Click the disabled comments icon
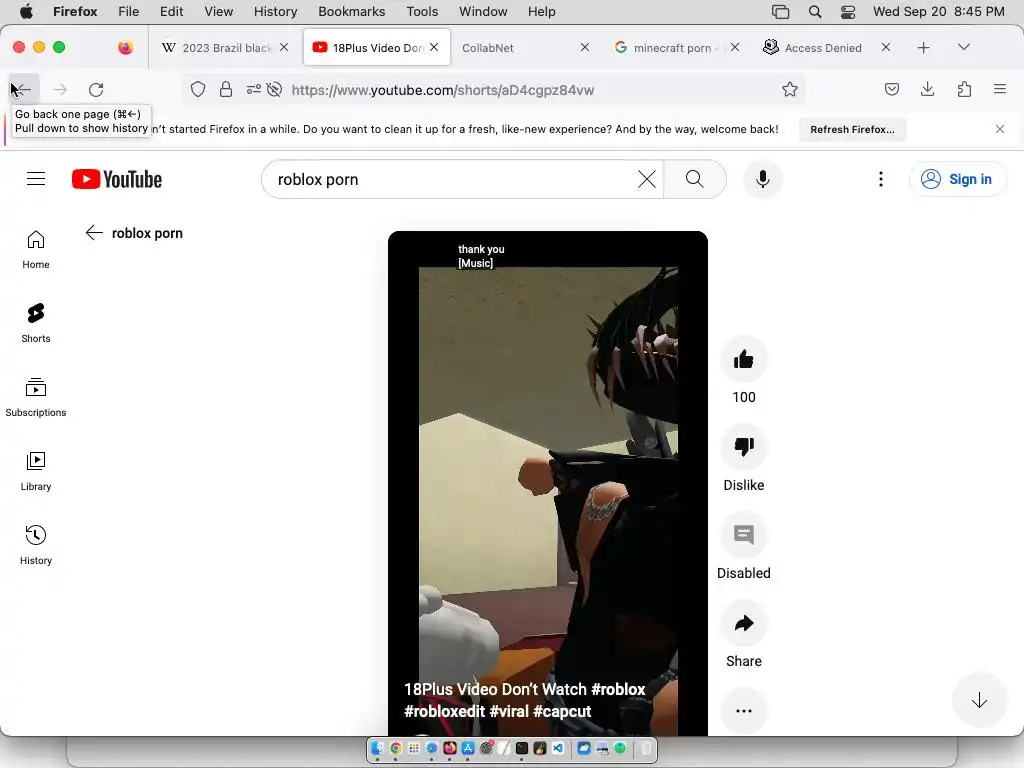 744,535
